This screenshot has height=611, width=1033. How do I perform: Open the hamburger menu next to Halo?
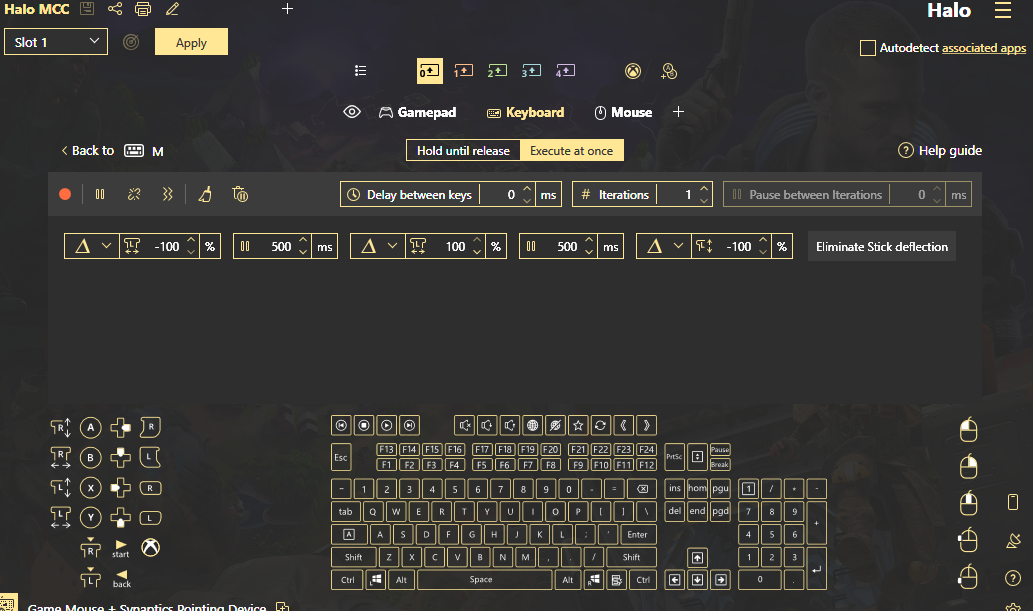click(1002, 11)
